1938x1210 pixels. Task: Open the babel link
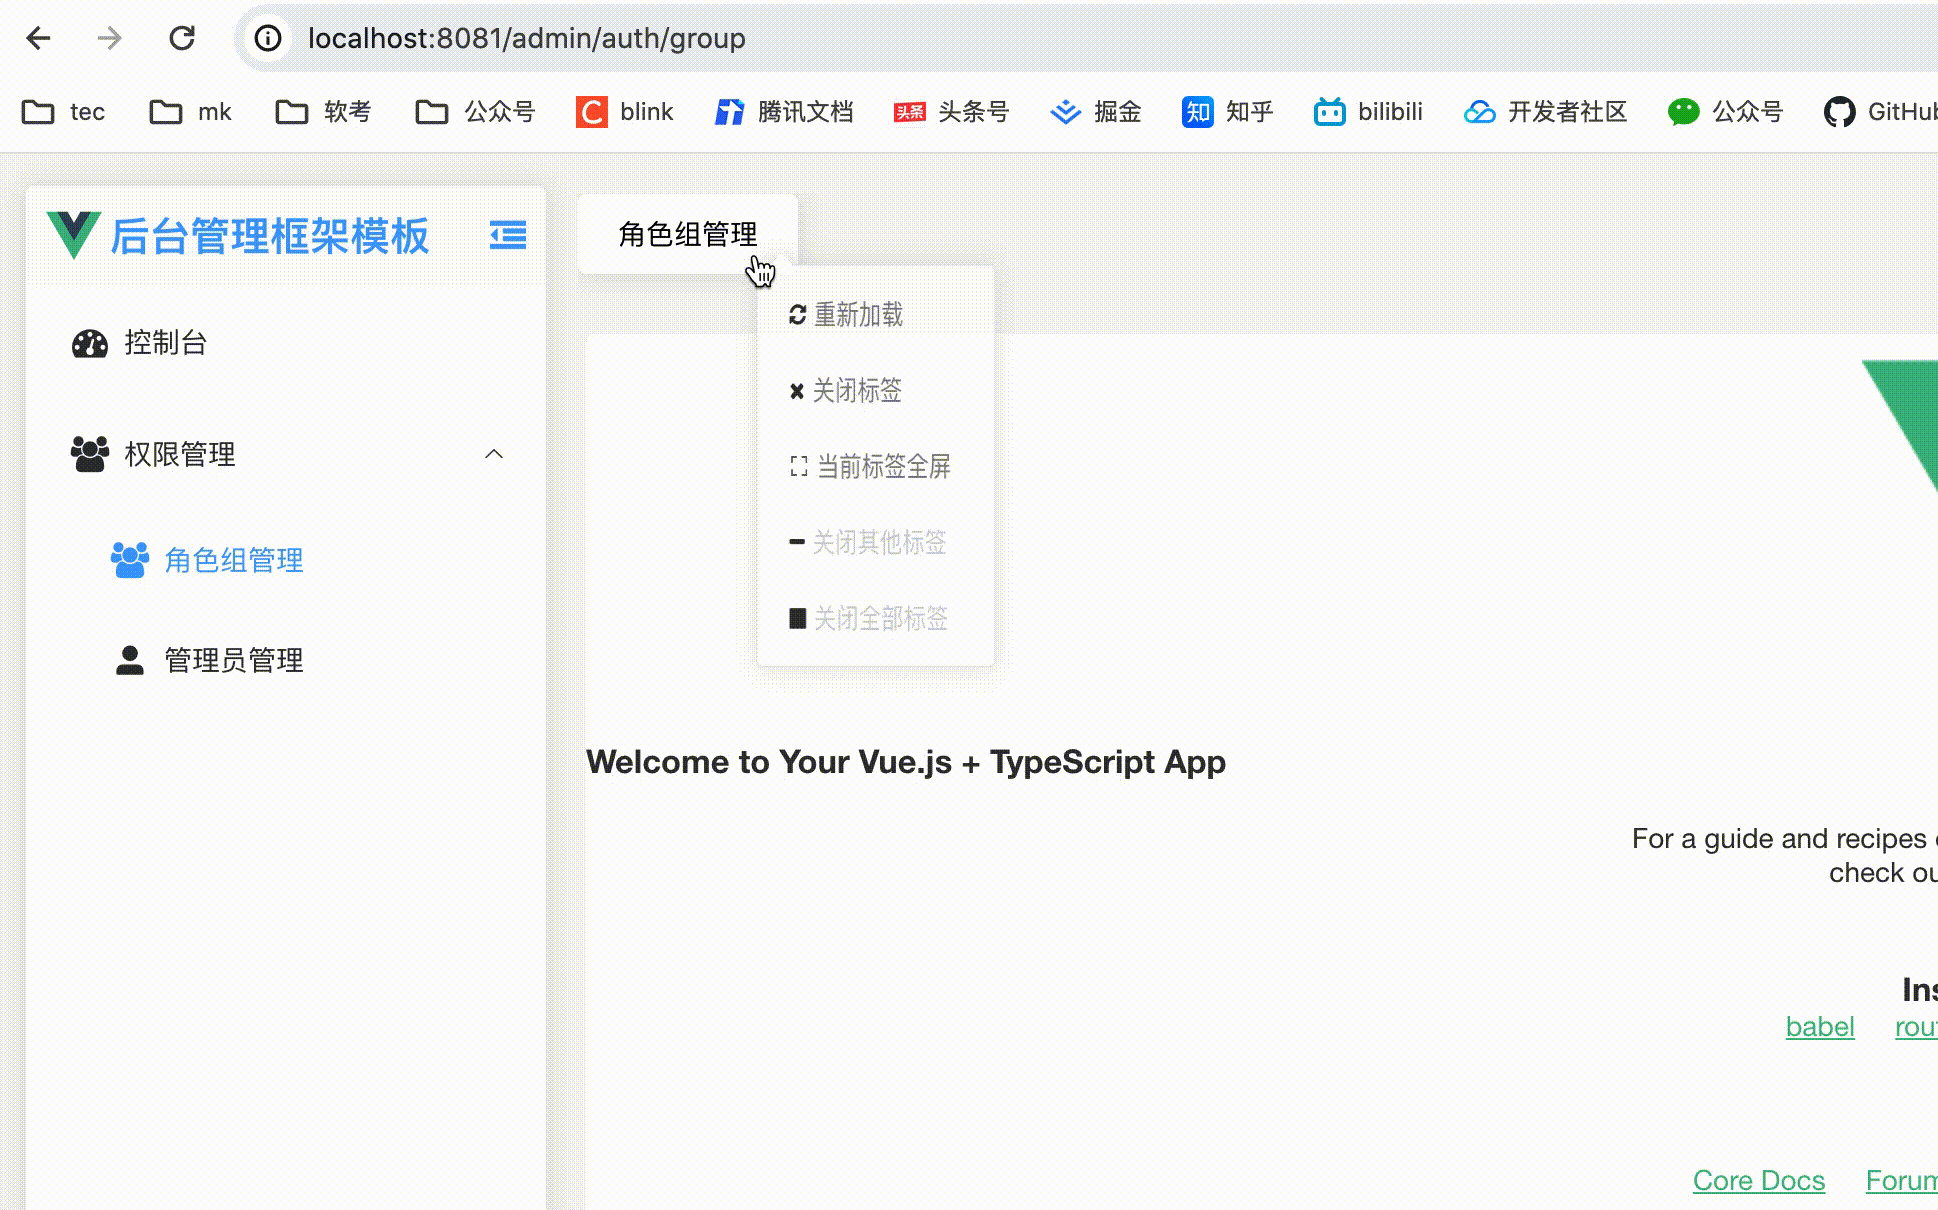point(1819,1027)
